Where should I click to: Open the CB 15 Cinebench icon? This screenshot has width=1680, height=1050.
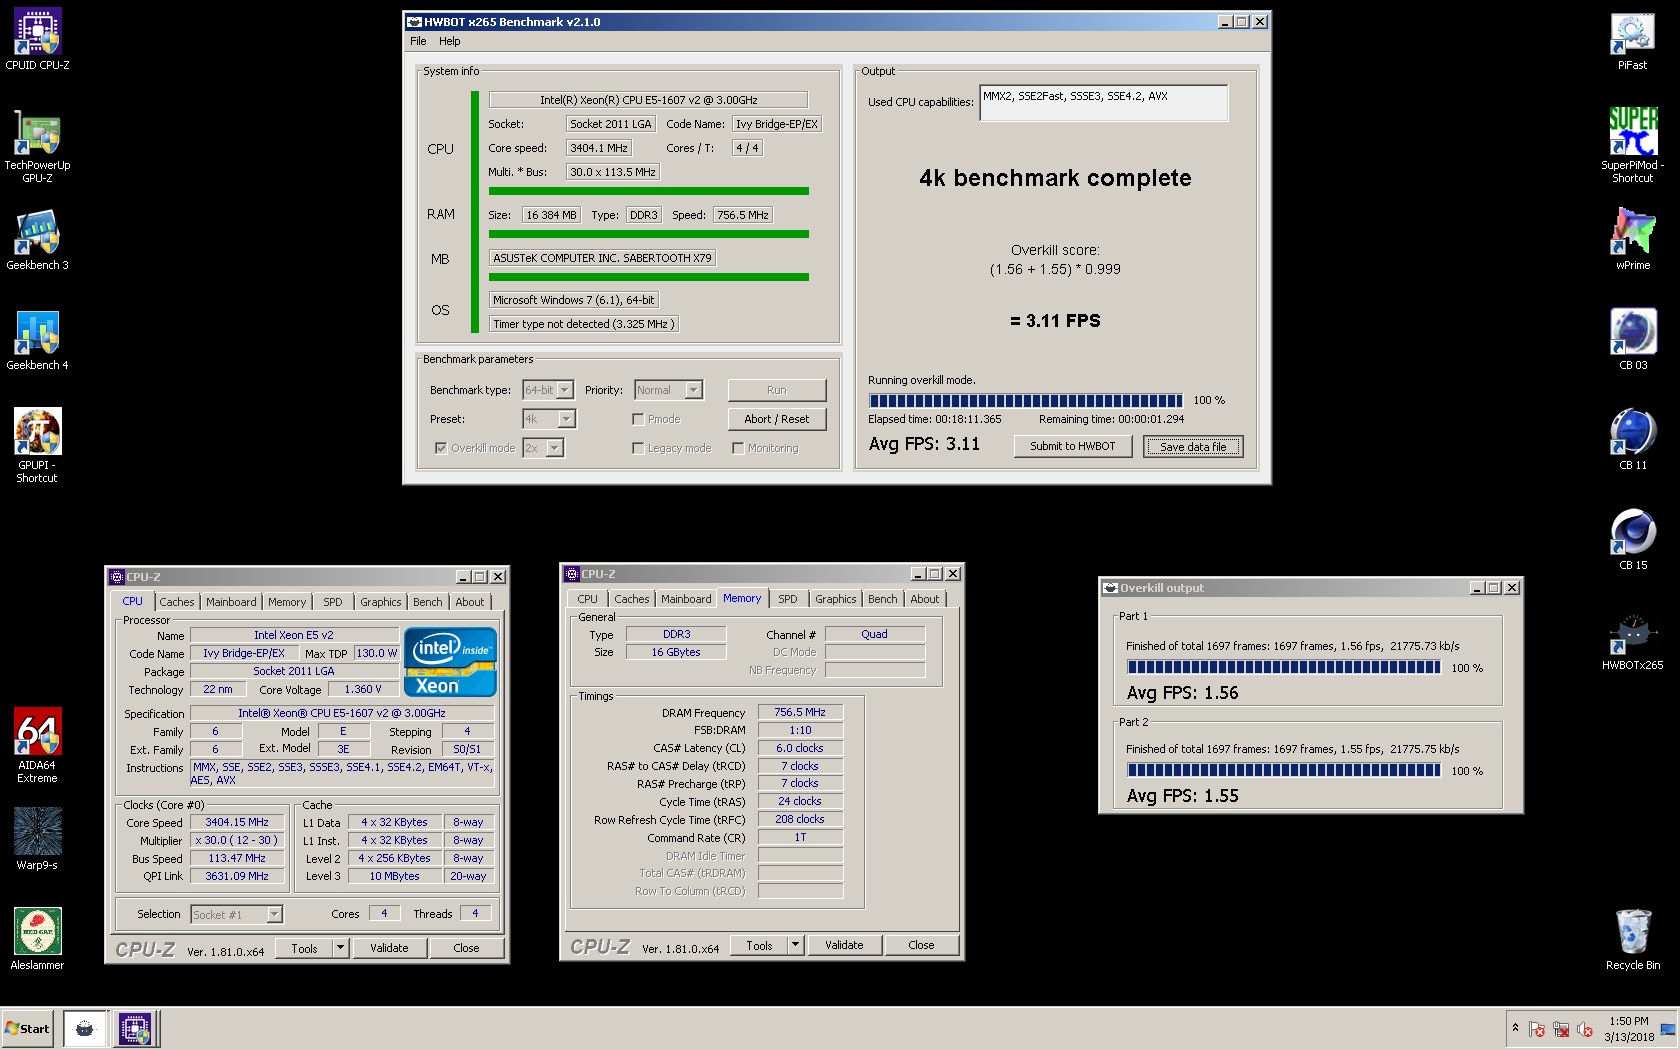click(x=1633, y=540)
